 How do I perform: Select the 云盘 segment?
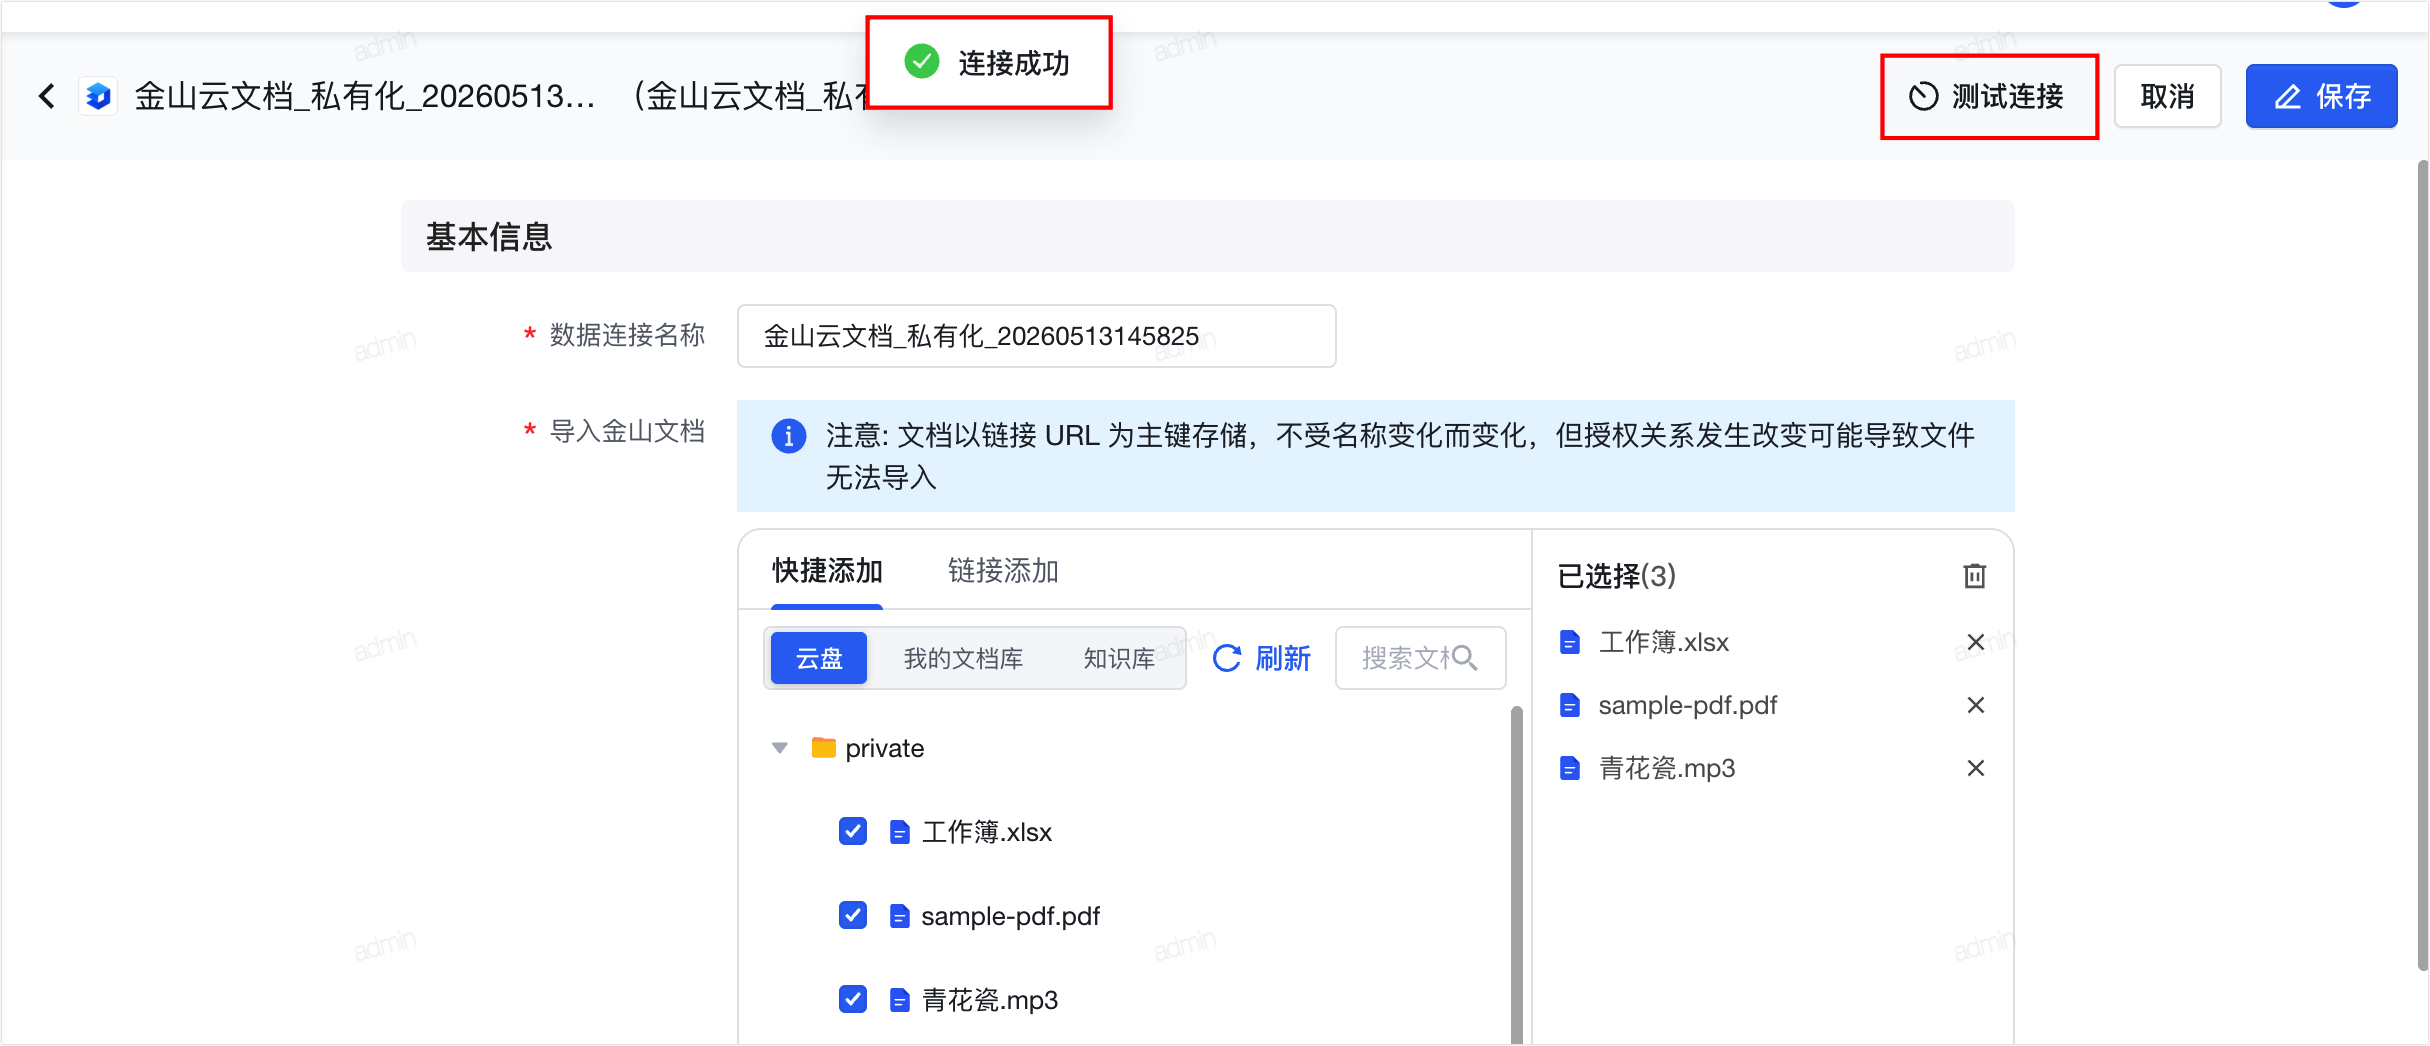pos(819,658)
